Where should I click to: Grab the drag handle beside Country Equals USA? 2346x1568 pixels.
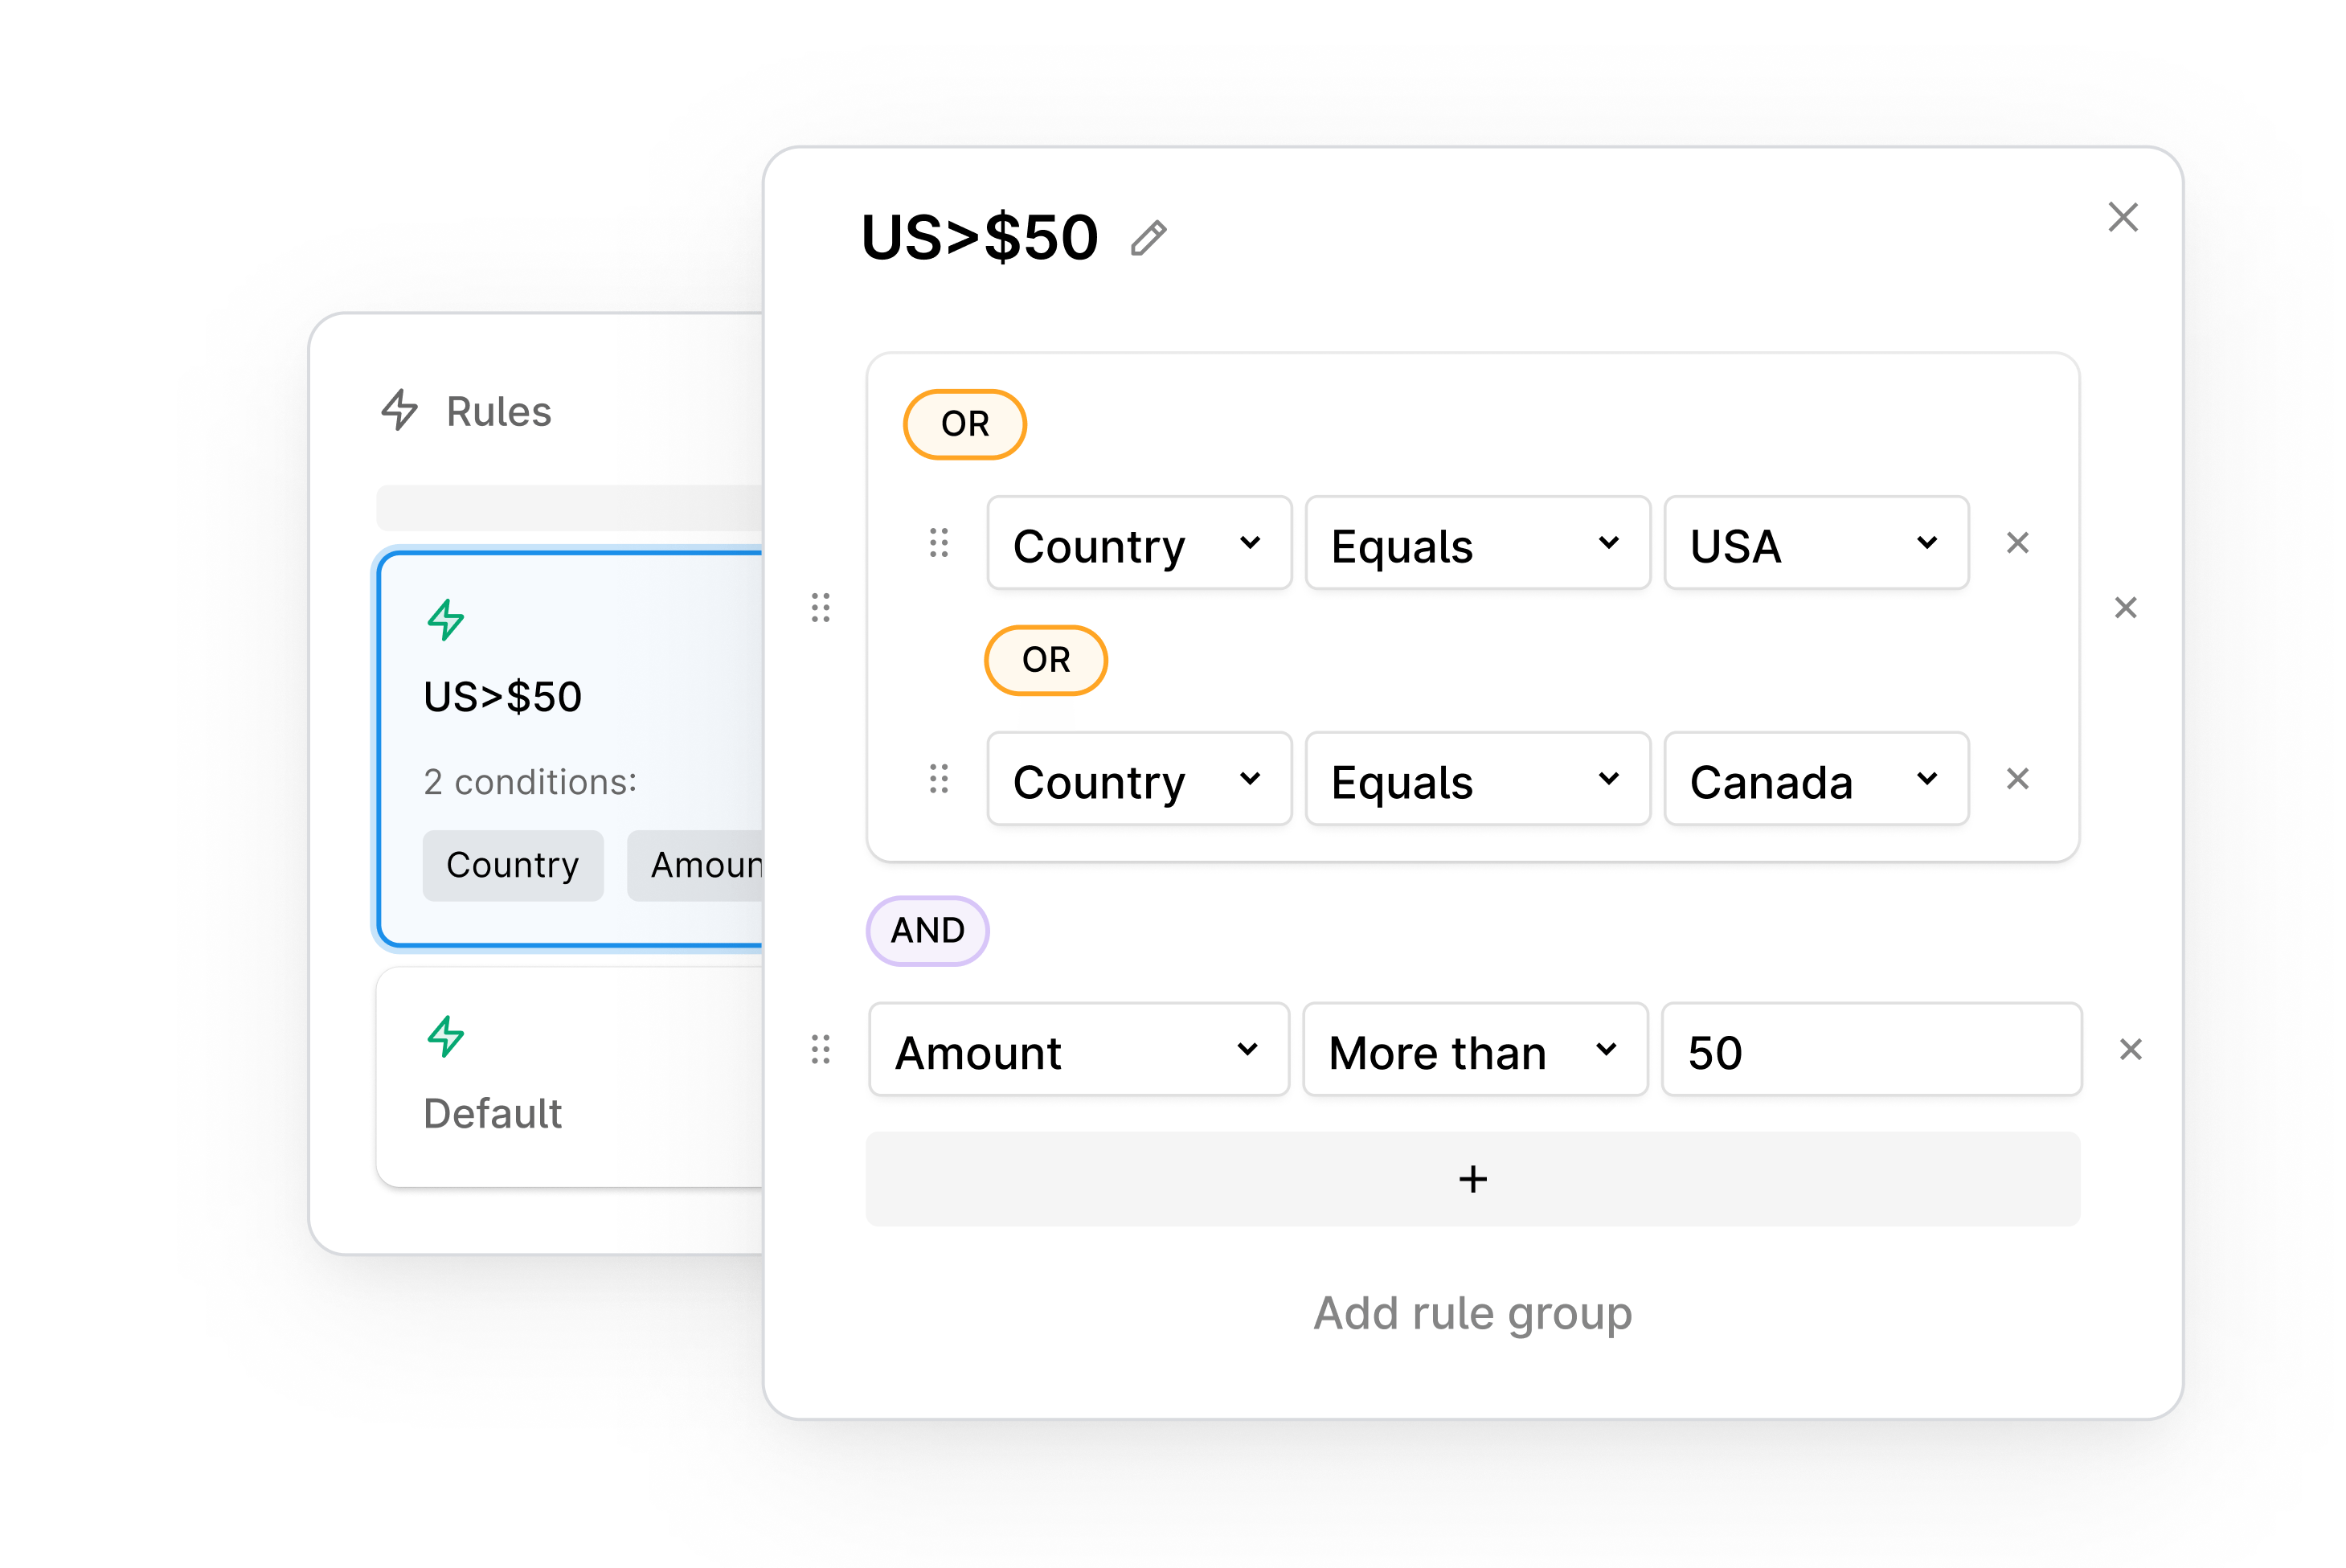(x=938, y=543)
